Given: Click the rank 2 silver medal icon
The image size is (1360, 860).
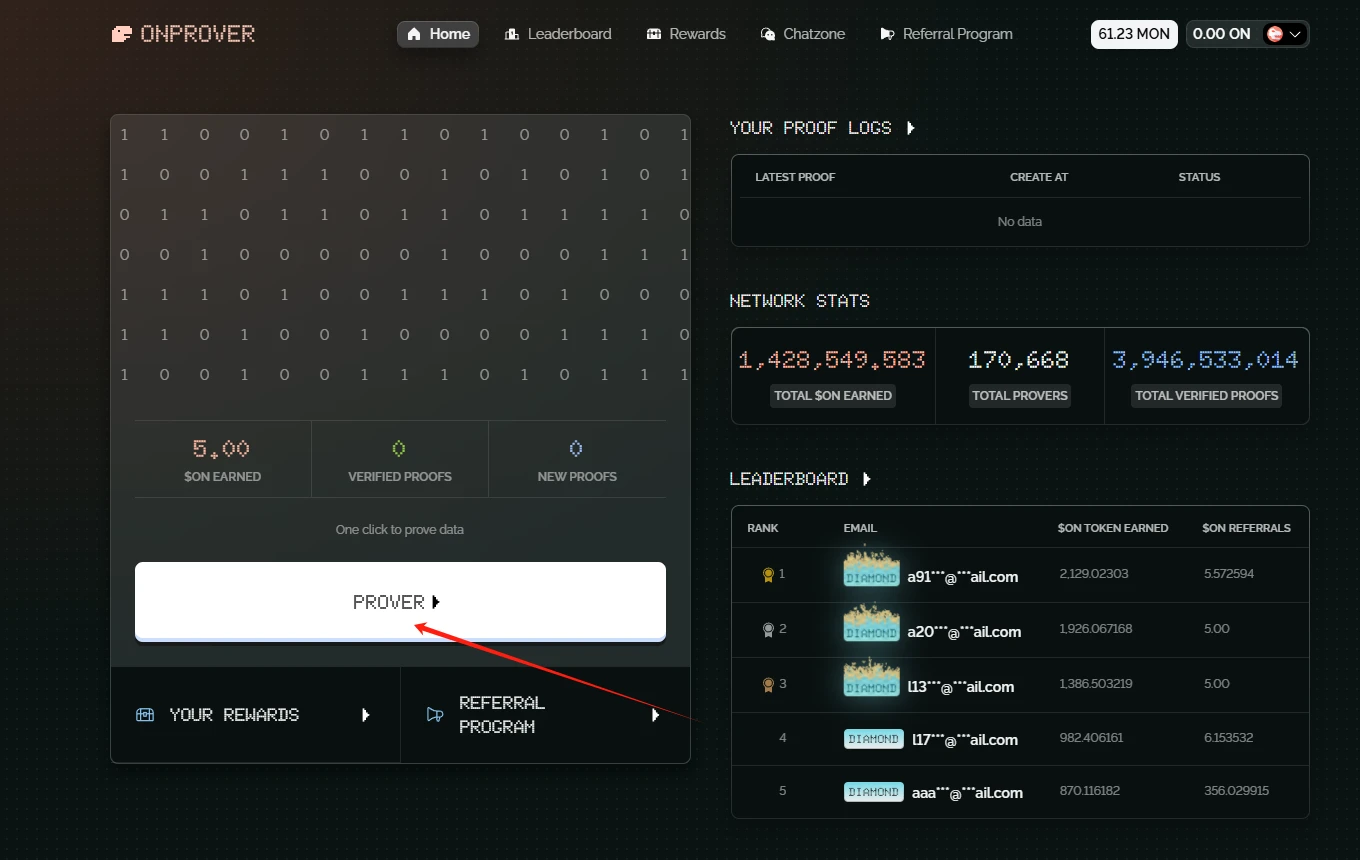Looking at the screenshot, I should (768, 629).
